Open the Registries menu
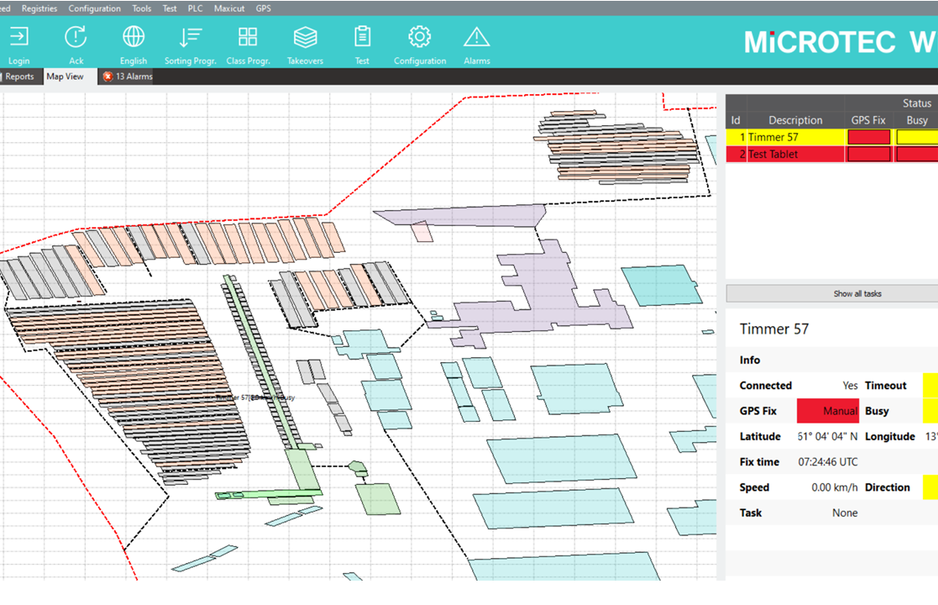The height and width of the screenshot is (605, 938). point(39,8)
